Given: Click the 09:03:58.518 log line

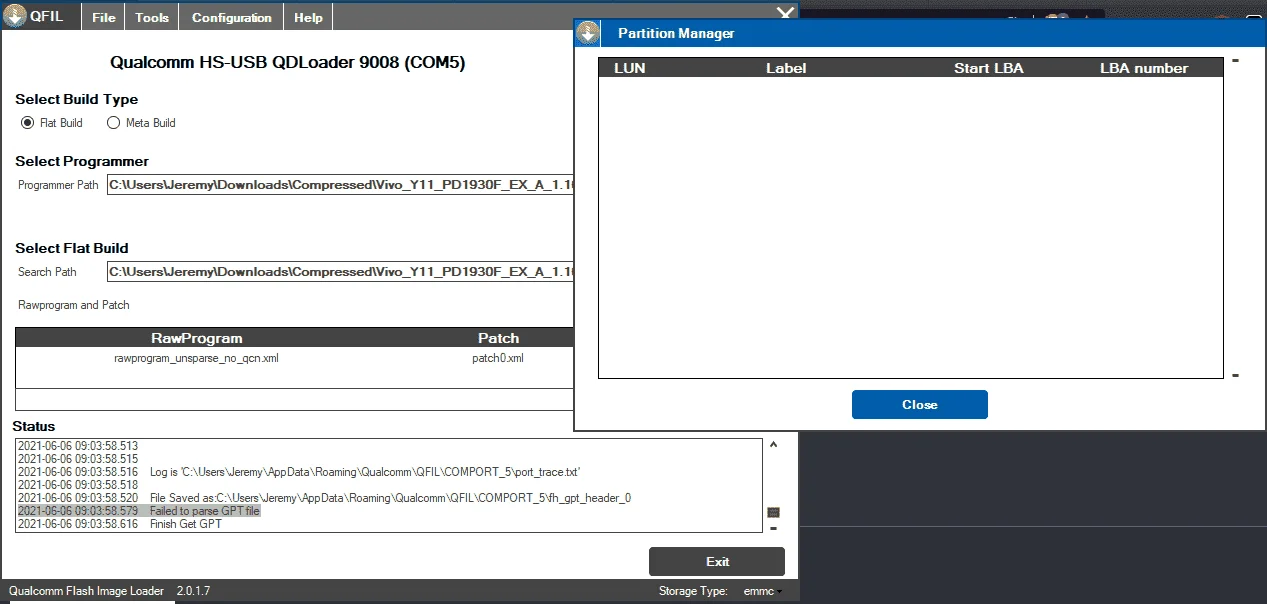Looking at the screenshot, I should click(78, 485).
